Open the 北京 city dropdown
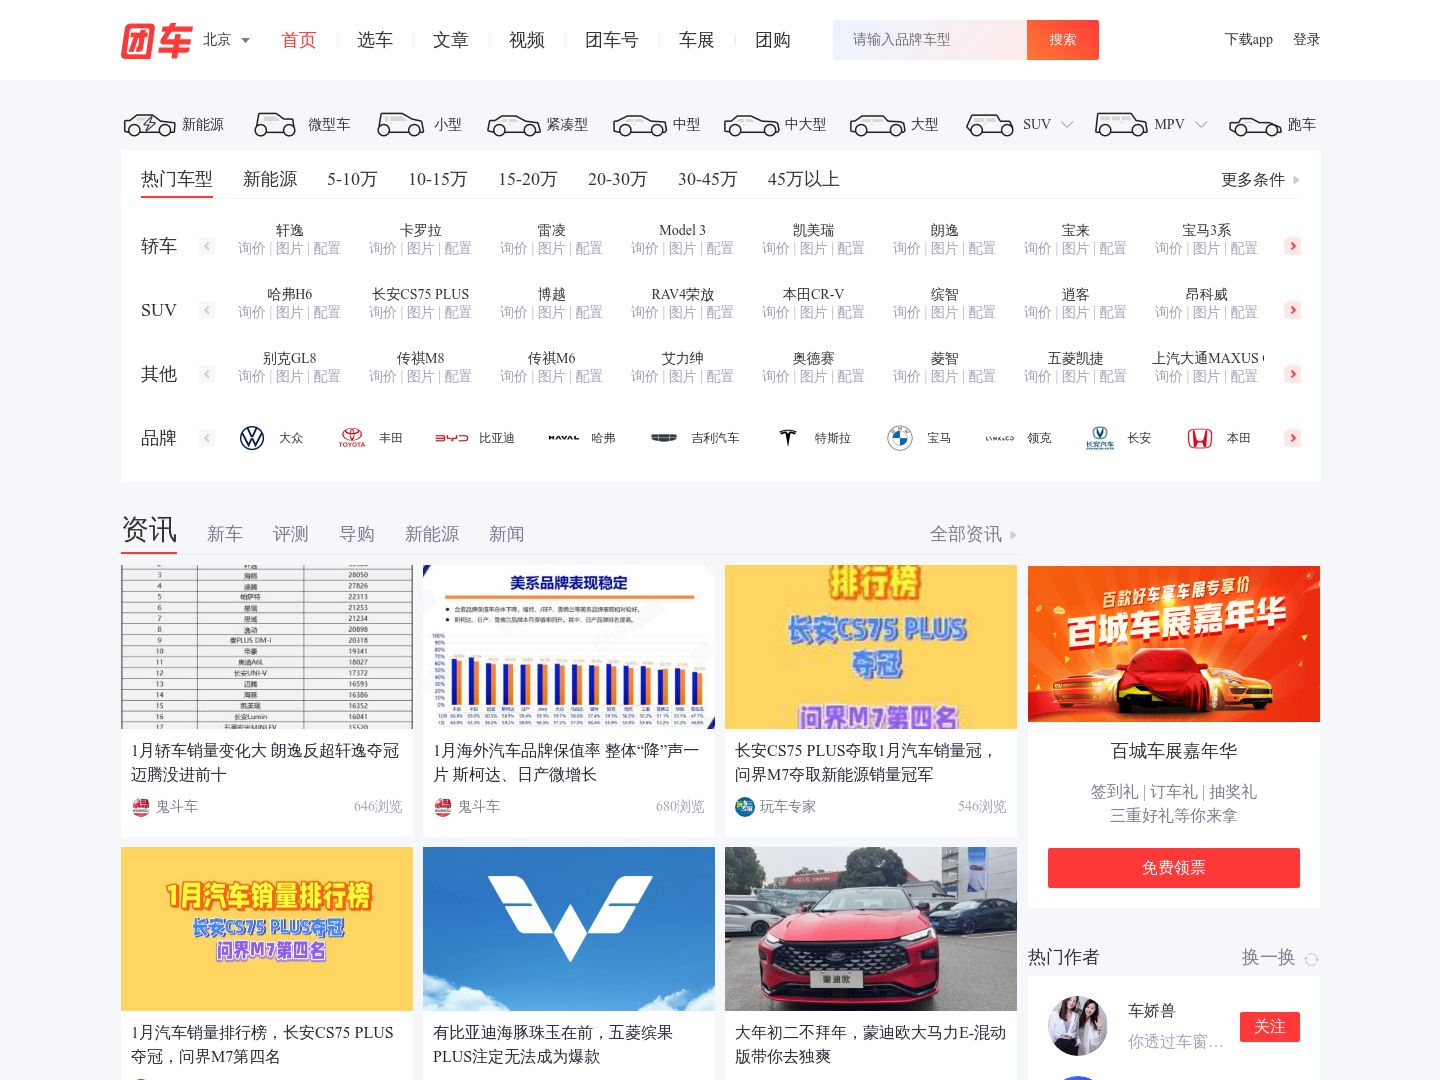1440x1080 pixels. click(227, 40)
